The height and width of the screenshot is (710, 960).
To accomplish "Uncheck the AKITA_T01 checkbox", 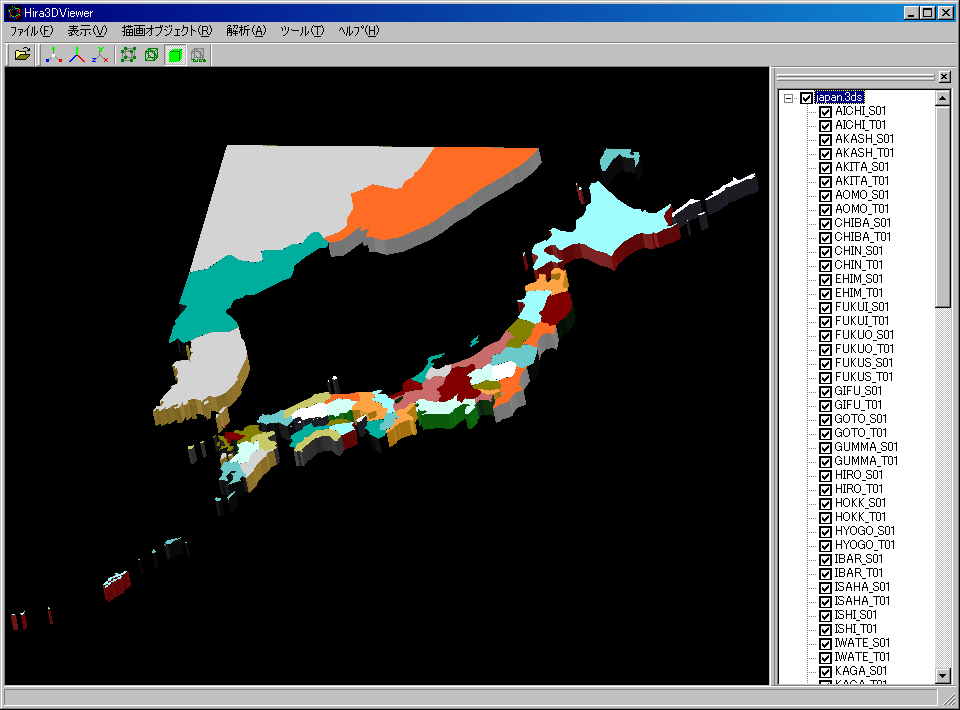I will (x=825, y=181).
